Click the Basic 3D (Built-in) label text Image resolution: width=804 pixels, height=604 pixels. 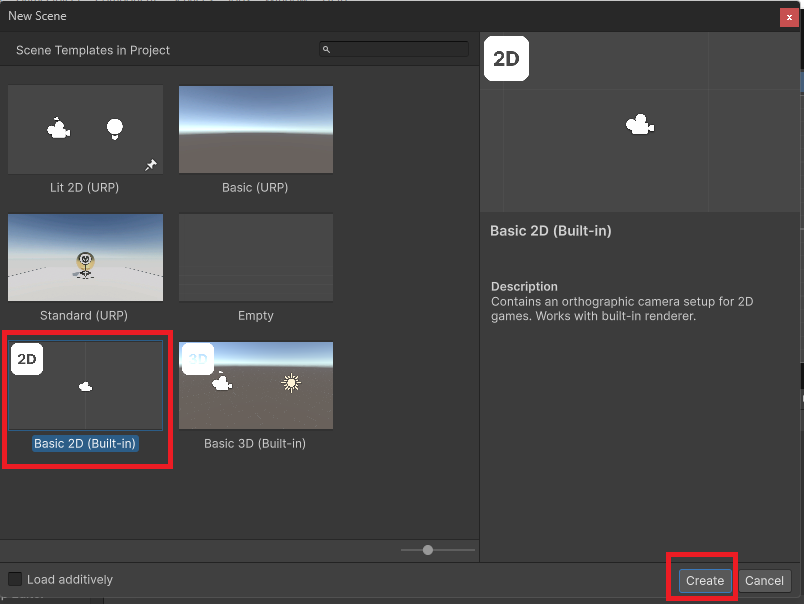click(255, 444)
